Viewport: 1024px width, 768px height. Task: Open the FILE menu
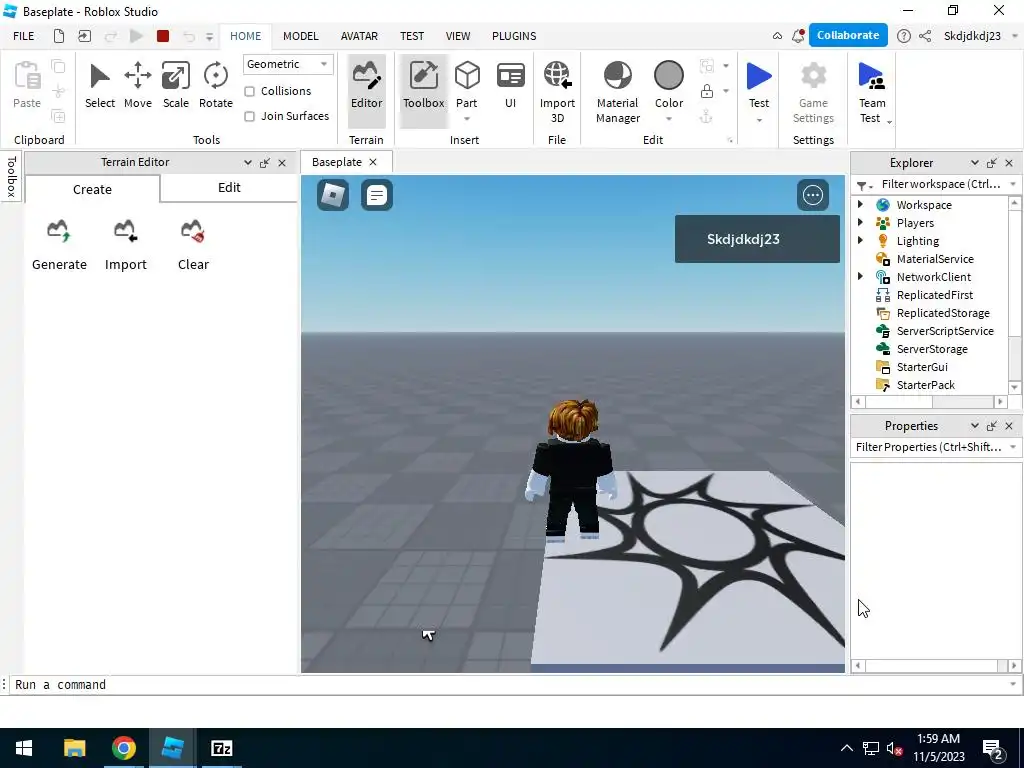pyautogui.click(x=24, y=36)
